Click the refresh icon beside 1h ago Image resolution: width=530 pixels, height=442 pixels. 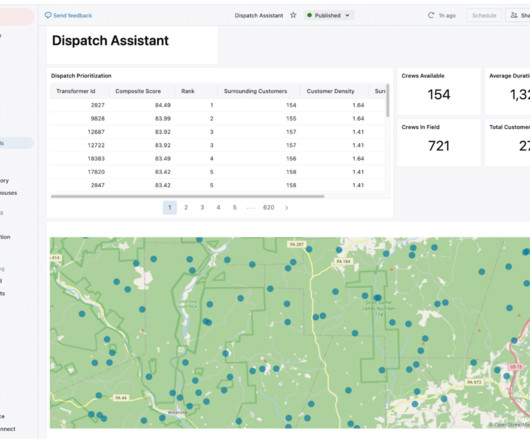[x=431, y=15]
